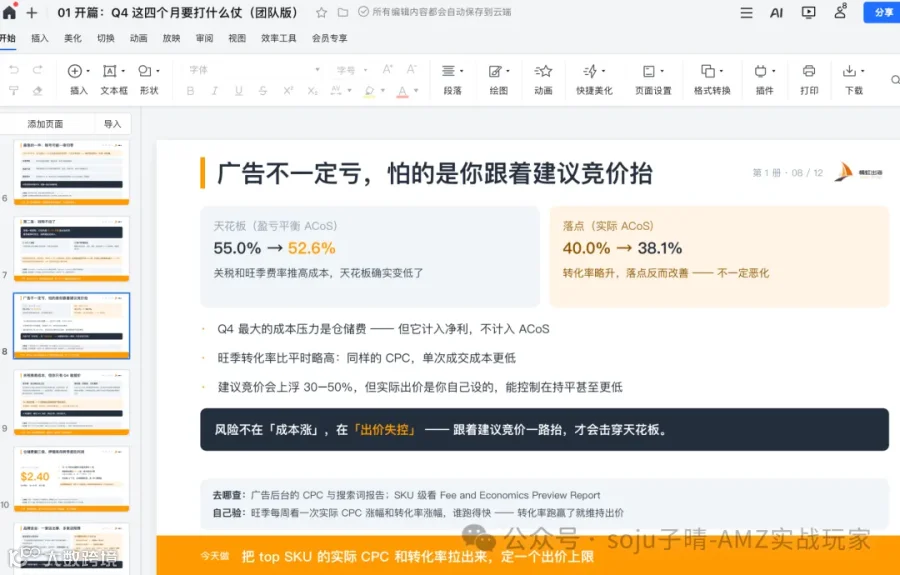The width and height of the screenshot is (900, 575).
Task: Click the slide title 广告不一定亏
Action: tap(435, 173)
